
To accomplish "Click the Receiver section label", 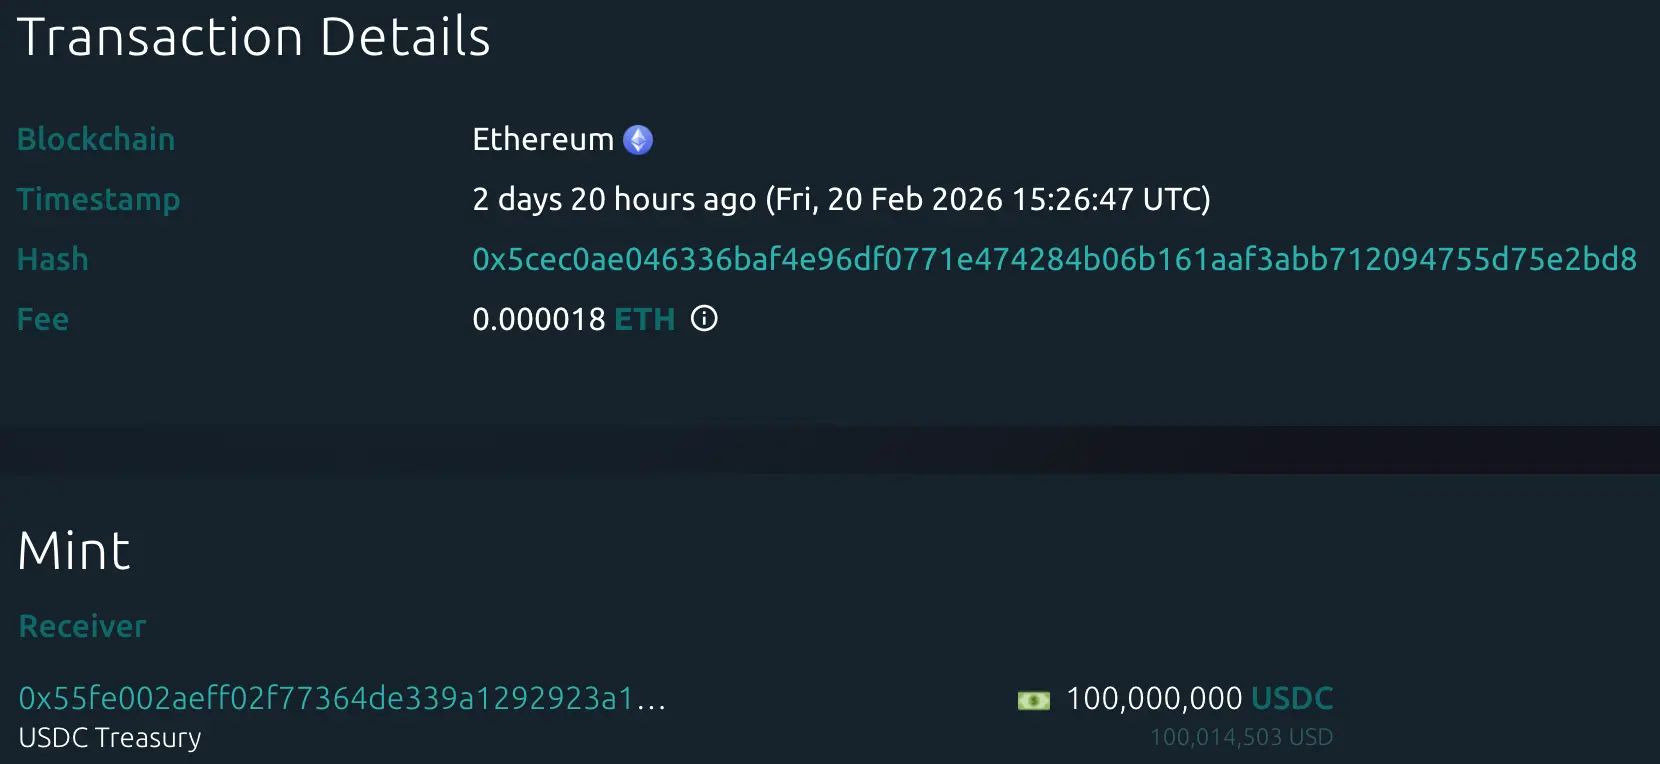I will [x=82, y=627].
